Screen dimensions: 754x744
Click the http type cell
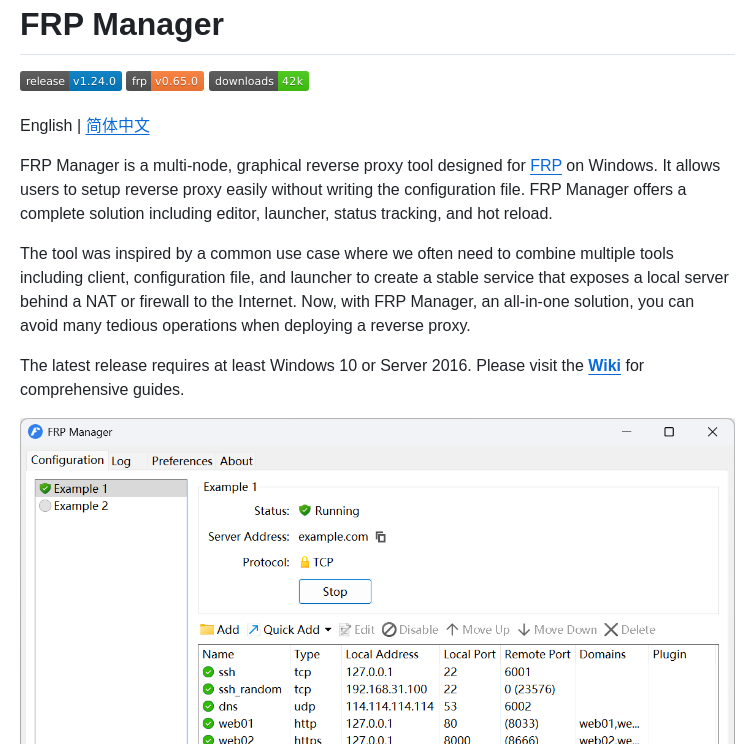[305, 724]
